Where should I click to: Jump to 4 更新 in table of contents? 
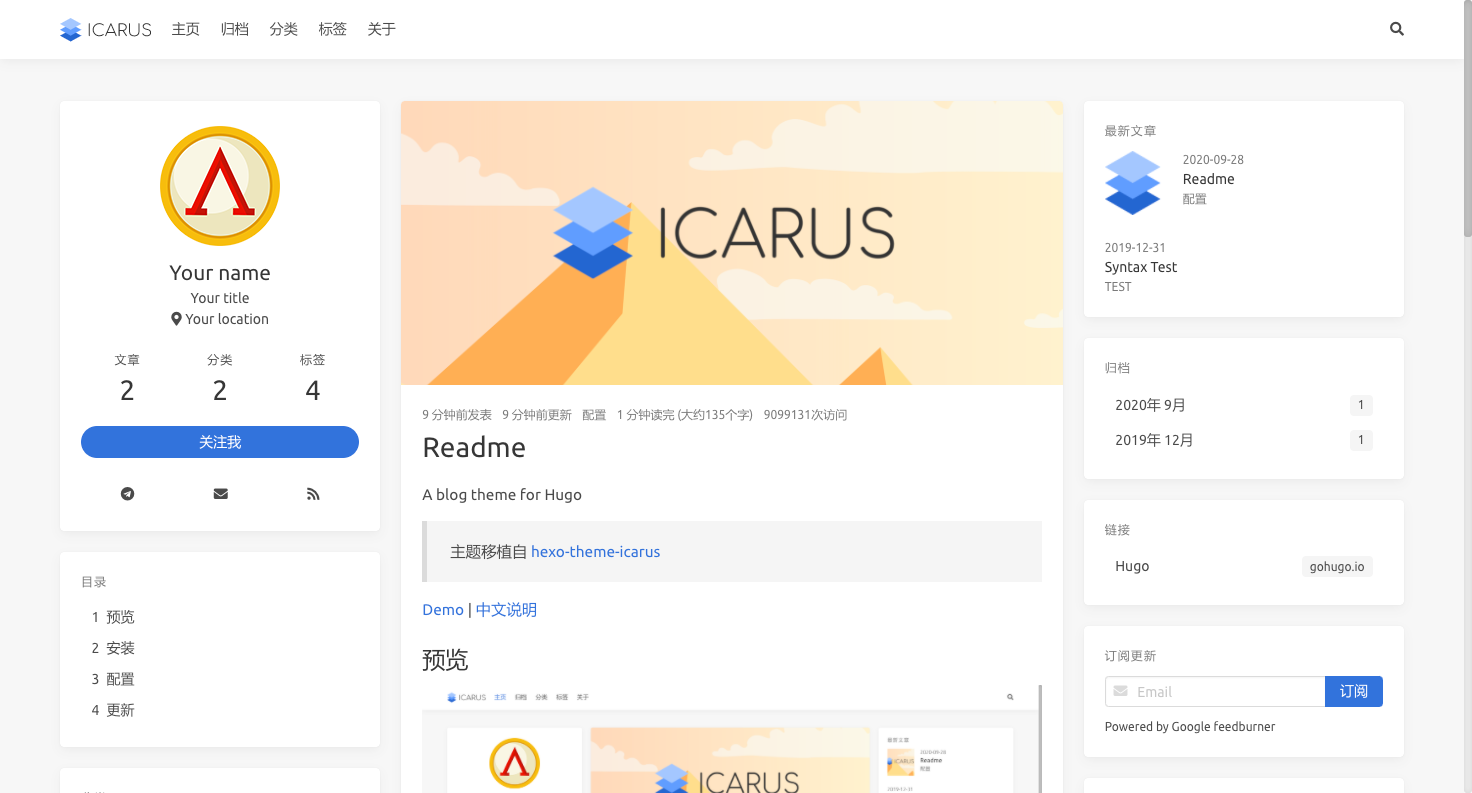(220, 710)
